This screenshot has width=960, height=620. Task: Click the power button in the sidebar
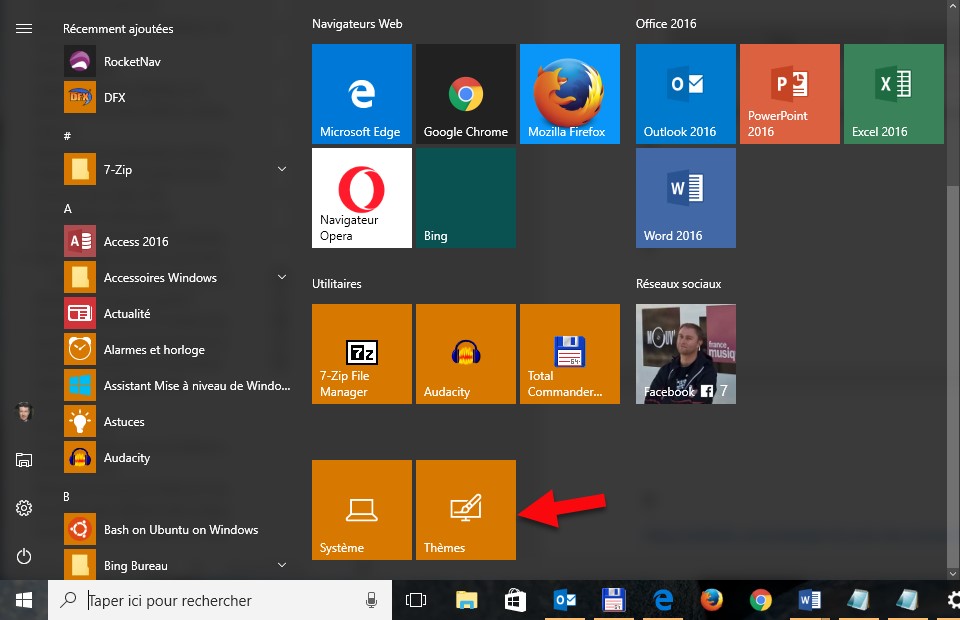(x=24, y=556)
